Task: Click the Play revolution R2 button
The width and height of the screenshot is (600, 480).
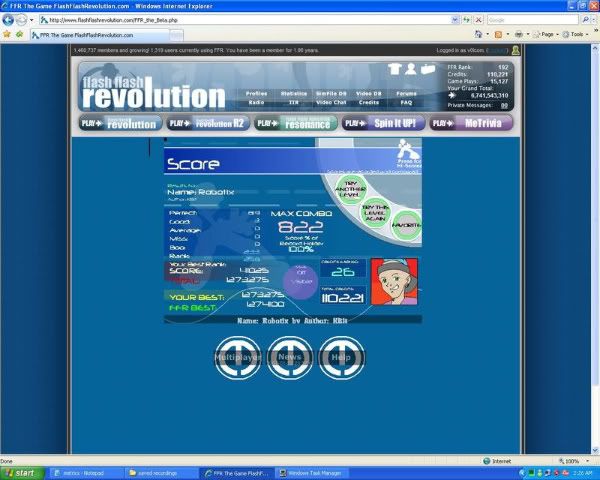Action: click(208, 123)
